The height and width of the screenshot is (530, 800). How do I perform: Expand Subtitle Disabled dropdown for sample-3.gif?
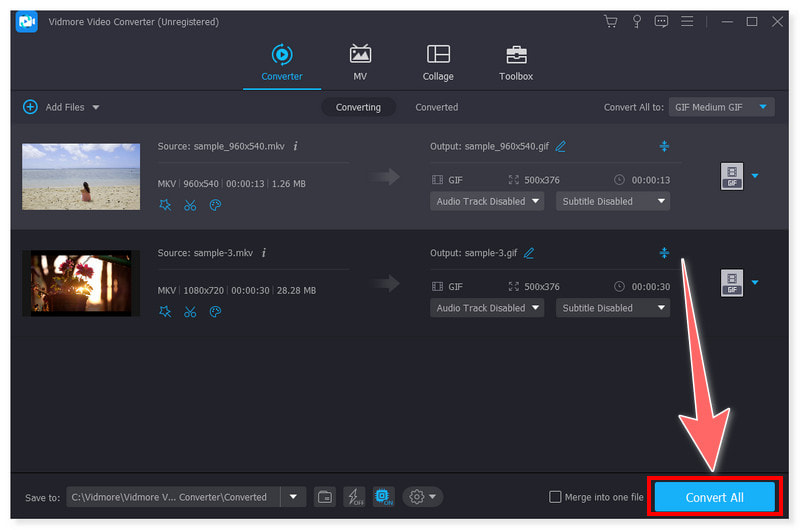click(x=614, y=308)
